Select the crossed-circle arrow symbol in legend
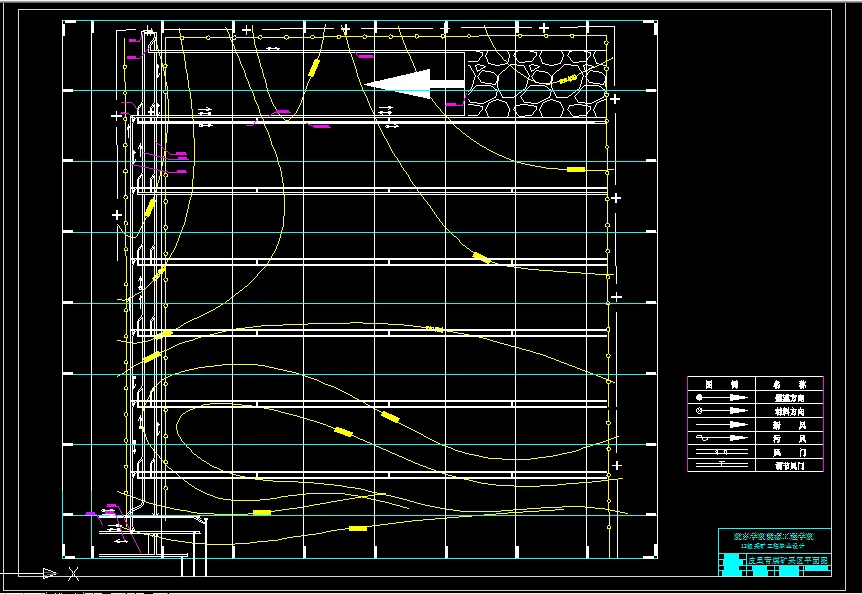This screenshot has height=594, width=862. click(x=722, y=411)
